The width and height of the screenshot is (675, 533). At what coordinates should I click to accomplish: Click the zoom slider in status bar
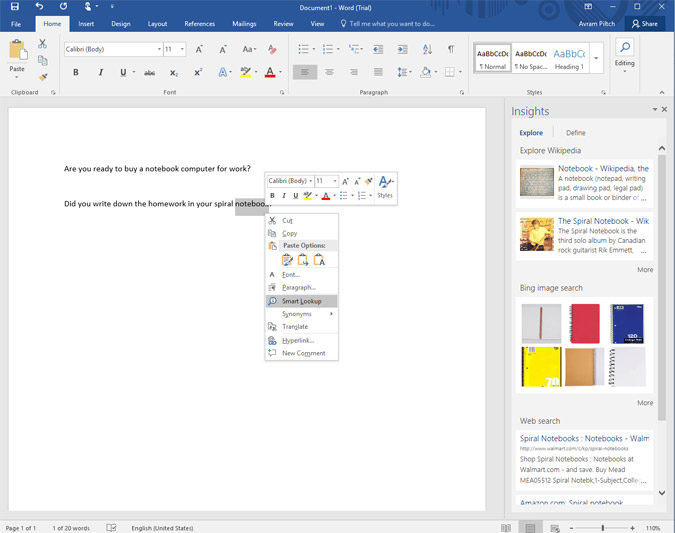coord(603,527)
